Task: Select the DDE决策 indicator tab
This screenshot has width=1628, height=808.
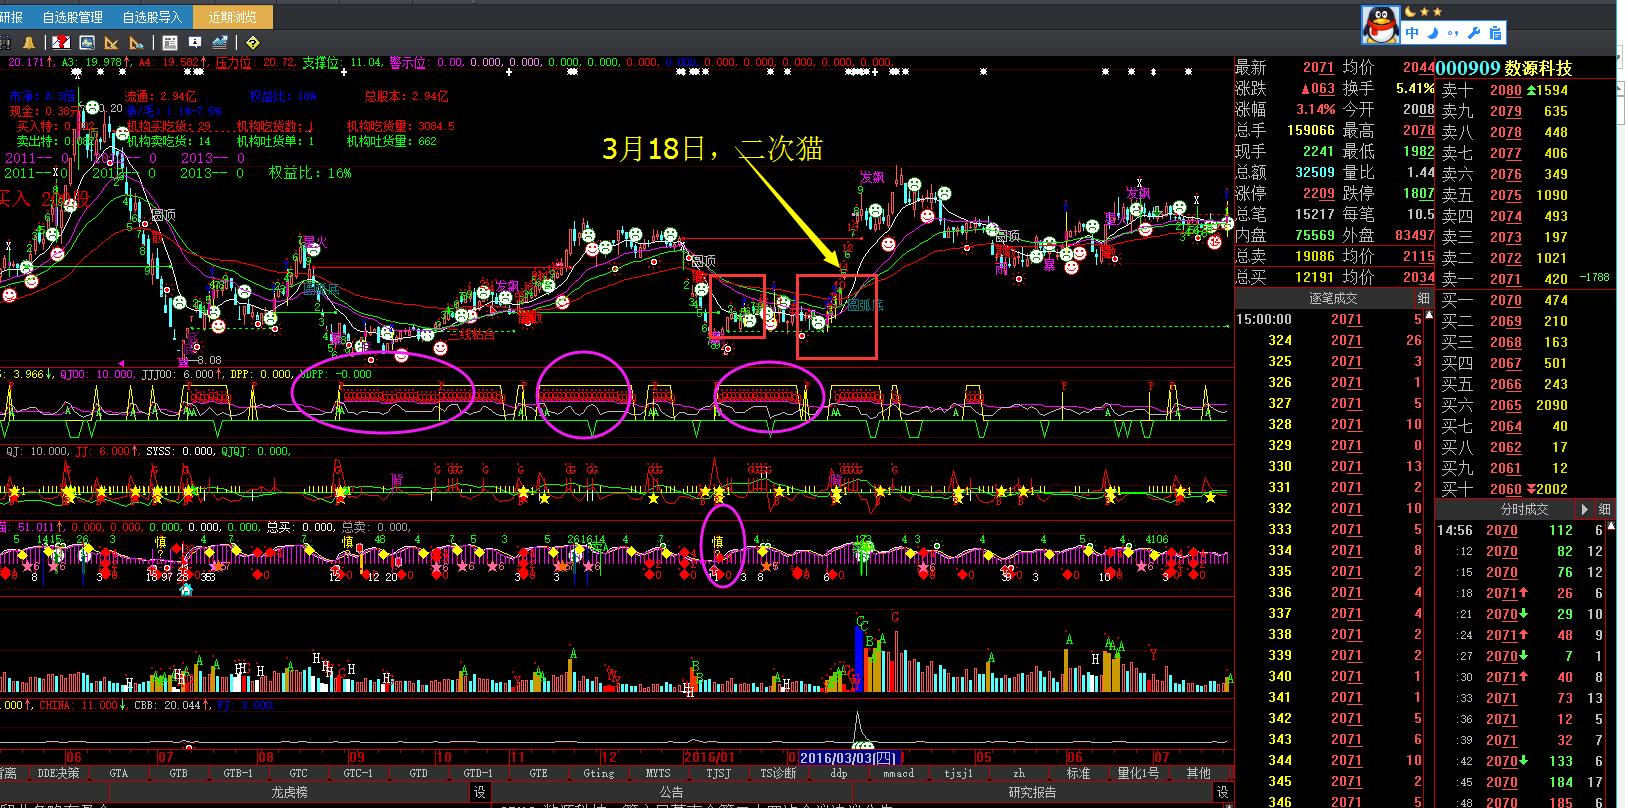Action: point(58,773)
